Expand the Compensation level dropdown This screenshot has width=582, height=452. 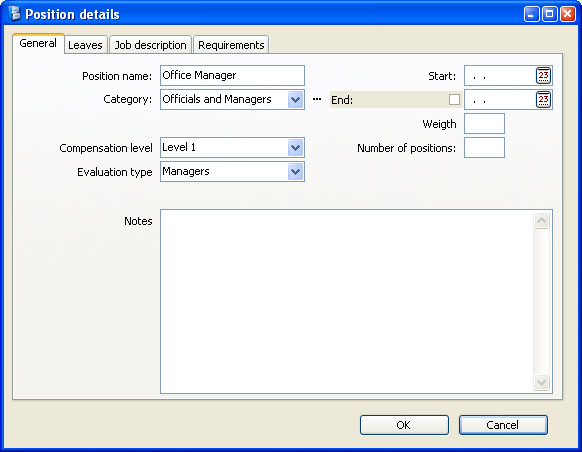point(295,148)
